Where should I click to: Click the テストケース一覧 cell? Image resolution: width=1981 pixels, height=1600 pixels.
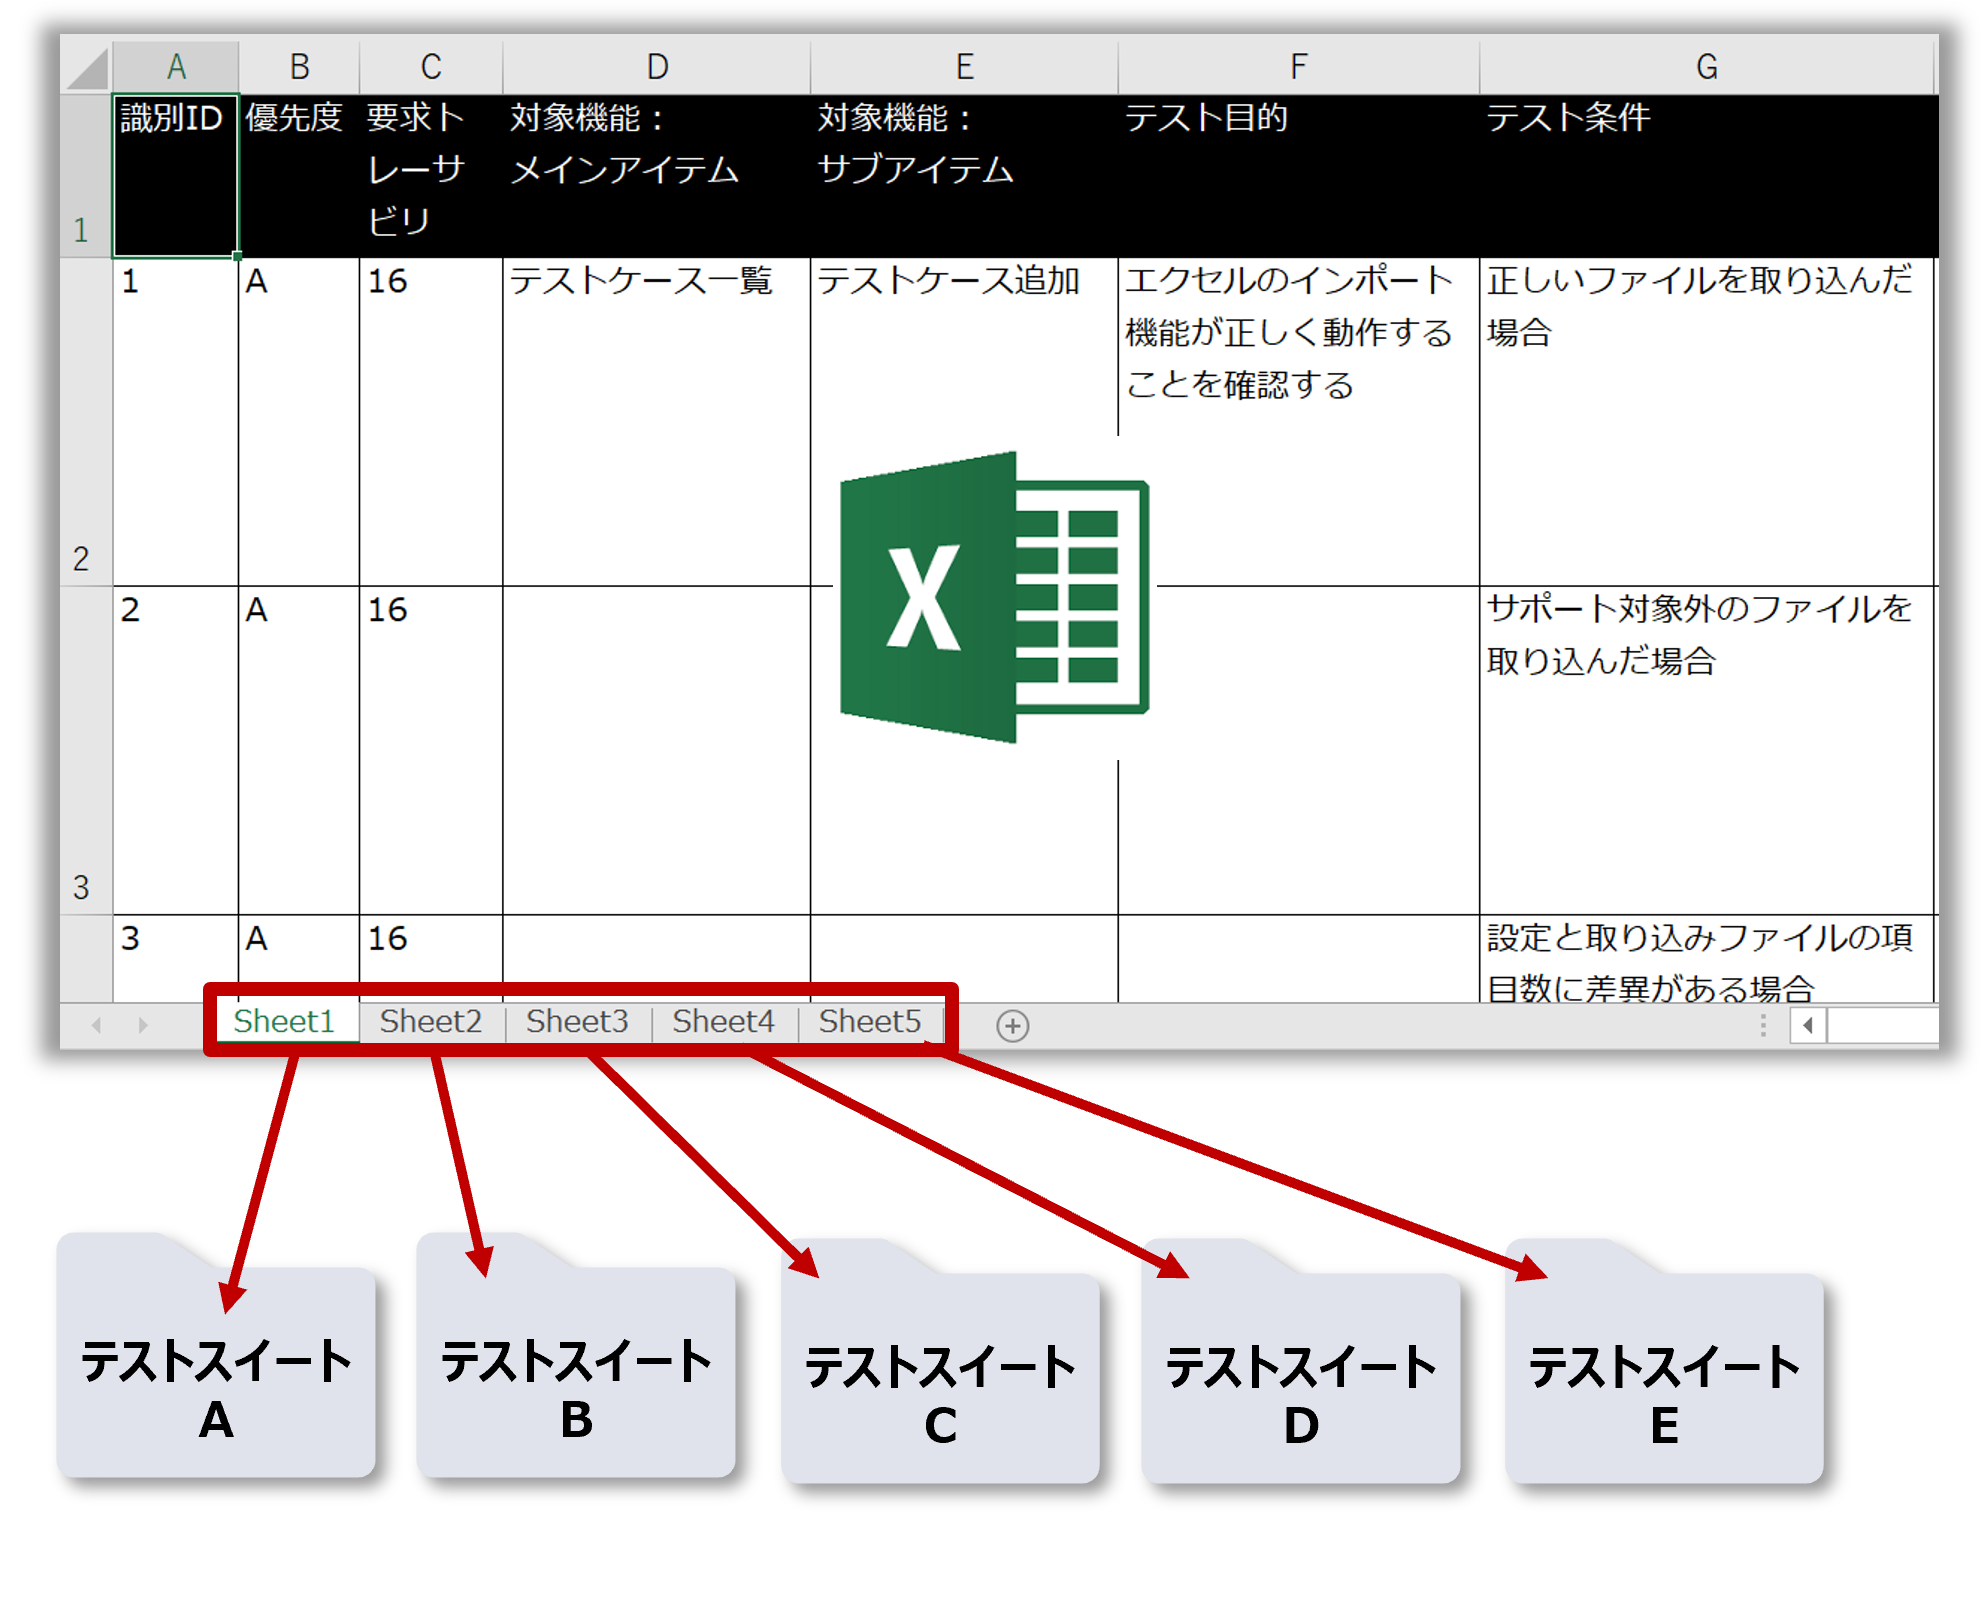tap(657, 422)
